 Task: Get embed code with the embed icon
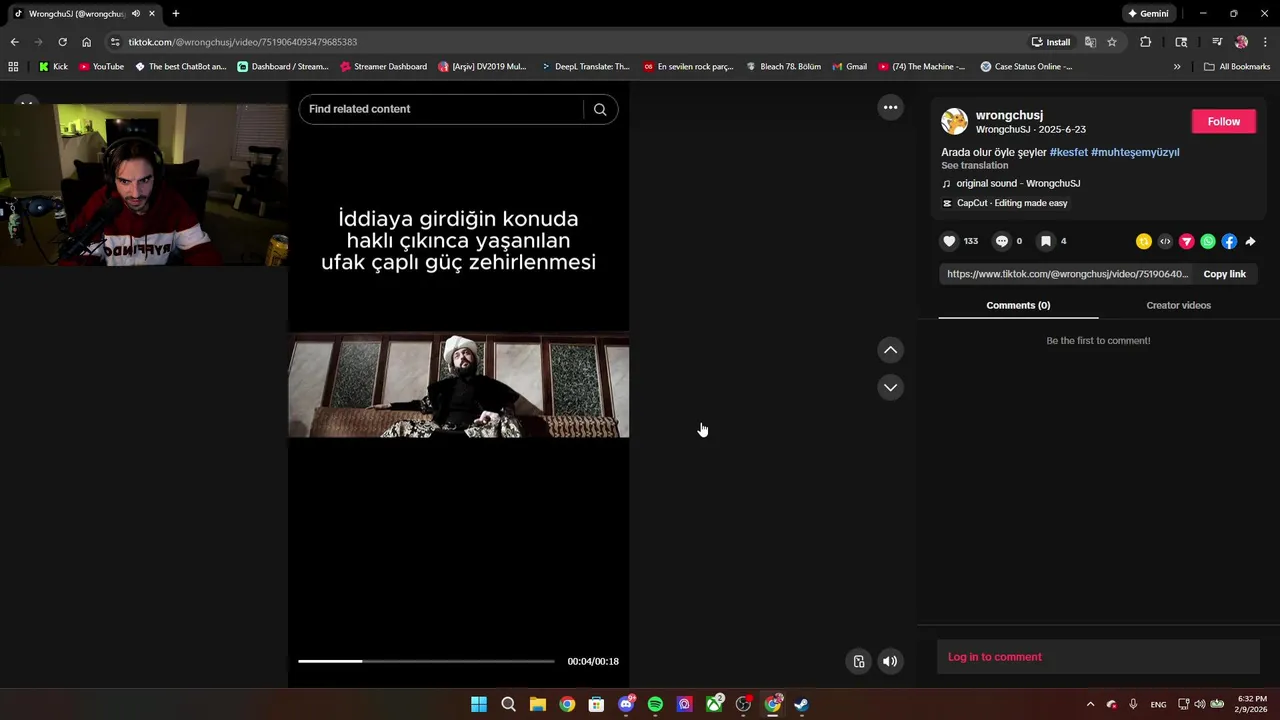[1165, 241]
